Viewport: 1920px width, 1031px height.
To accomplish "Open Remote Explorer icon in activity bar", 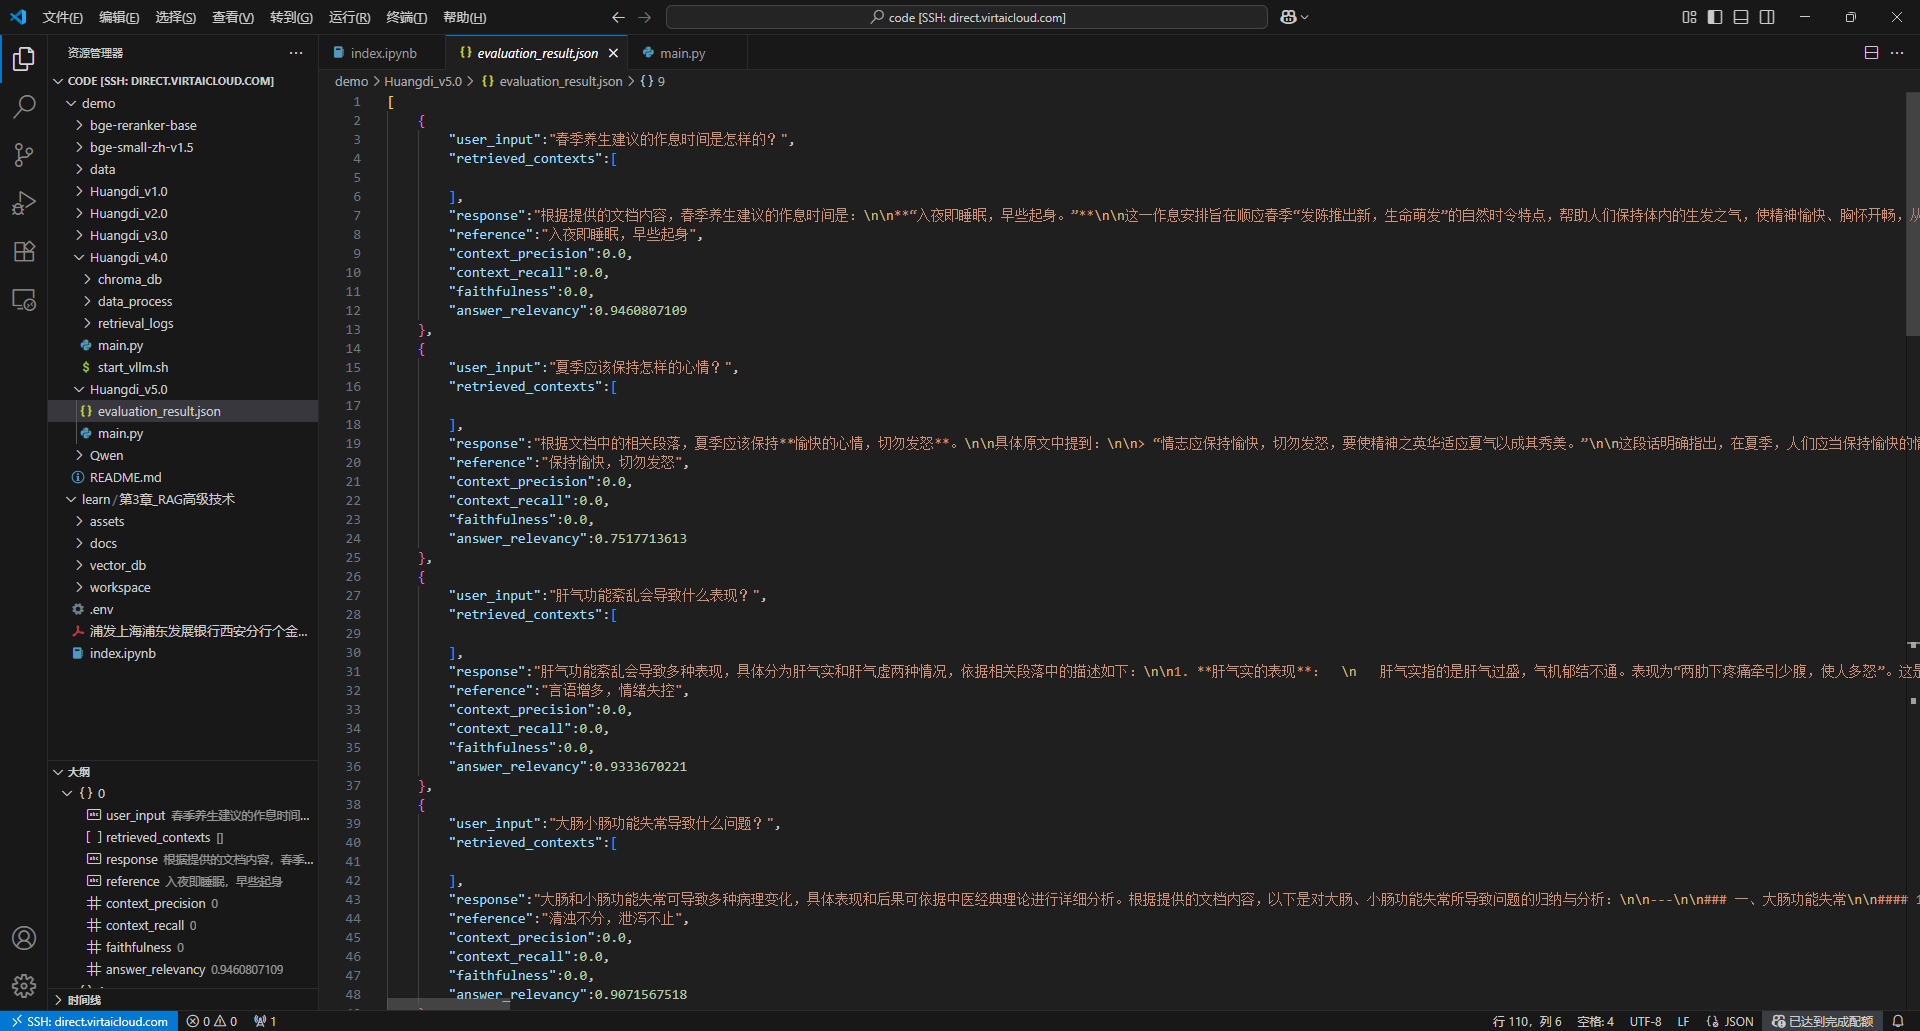I will pyautogui.click(x=24, y=299).
